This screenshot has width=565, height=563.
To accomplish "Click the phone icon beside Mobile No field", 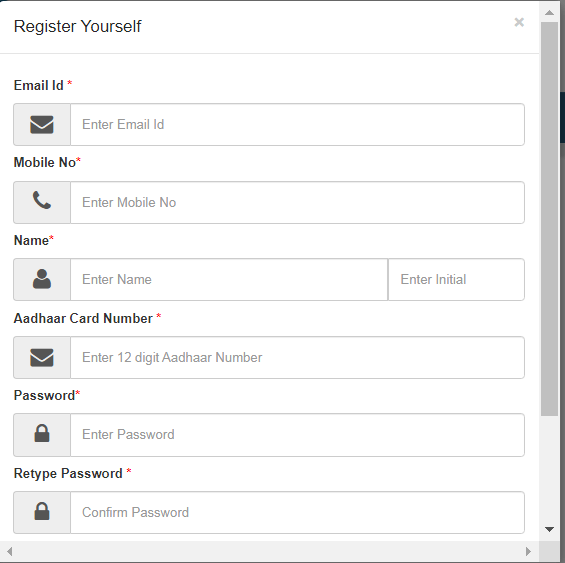I will [x=42, y=200].
